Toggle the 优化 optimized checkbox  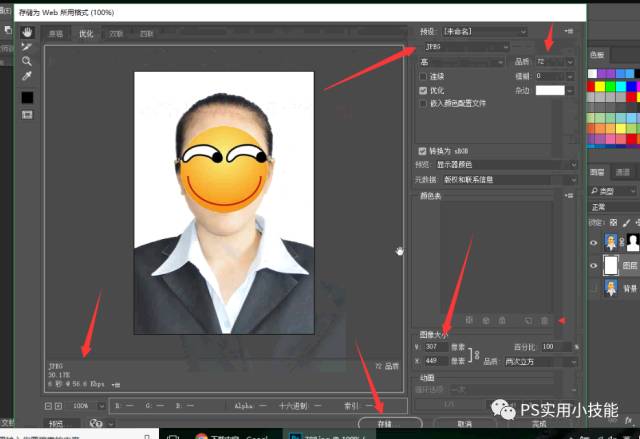(423, 90)
